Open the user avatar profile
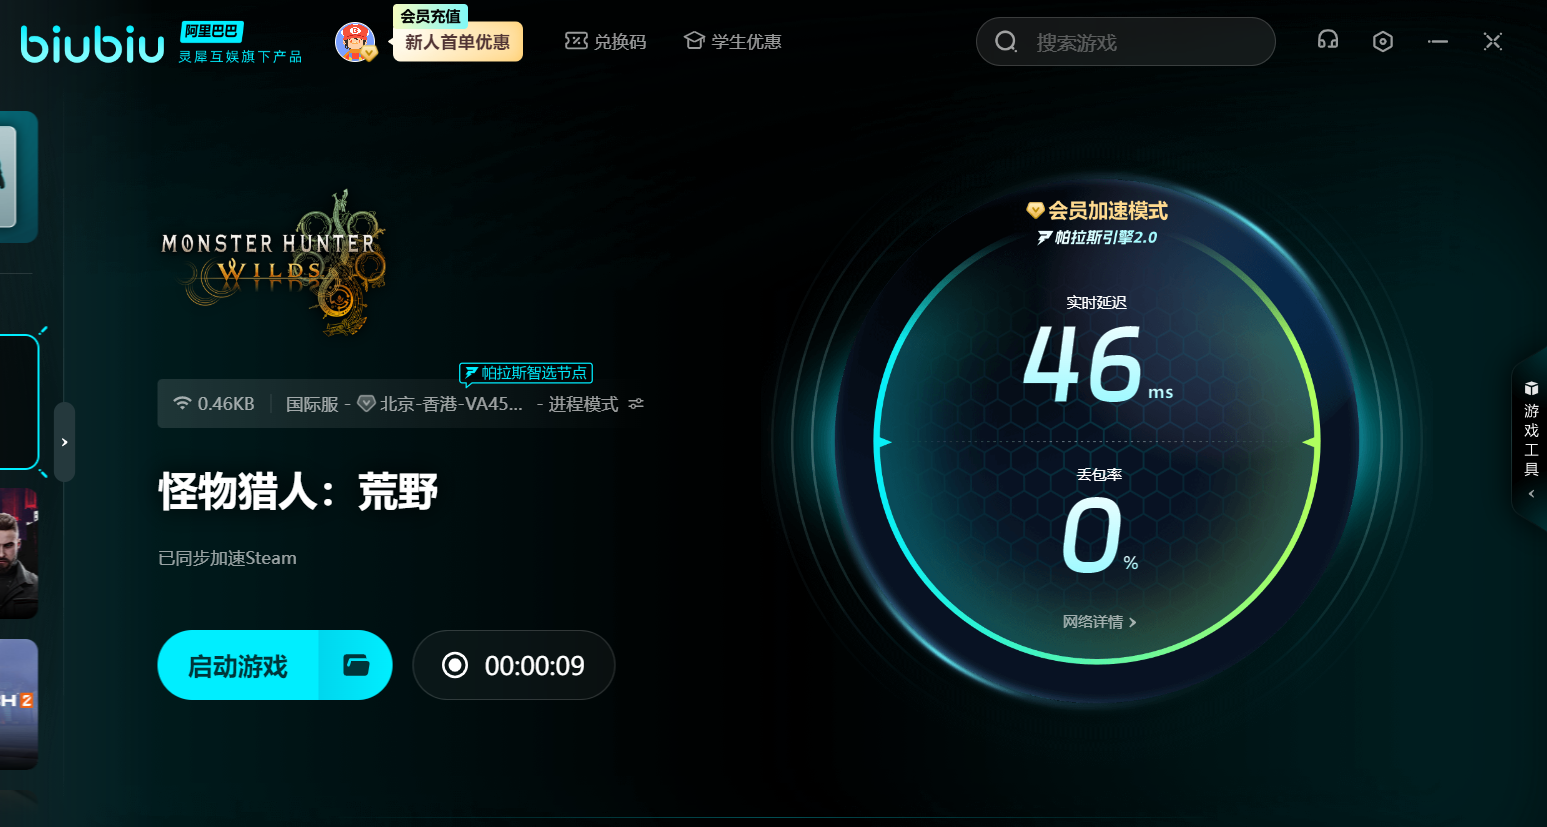The width and height of the screenshot is (1547, 827). pos(355,42)
